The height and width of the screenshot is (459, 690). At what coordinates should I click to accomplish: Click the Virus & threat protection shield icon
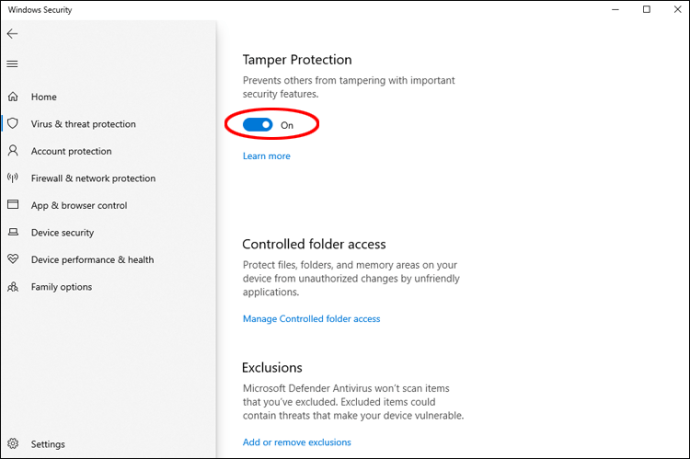click(x=13, y=124)
